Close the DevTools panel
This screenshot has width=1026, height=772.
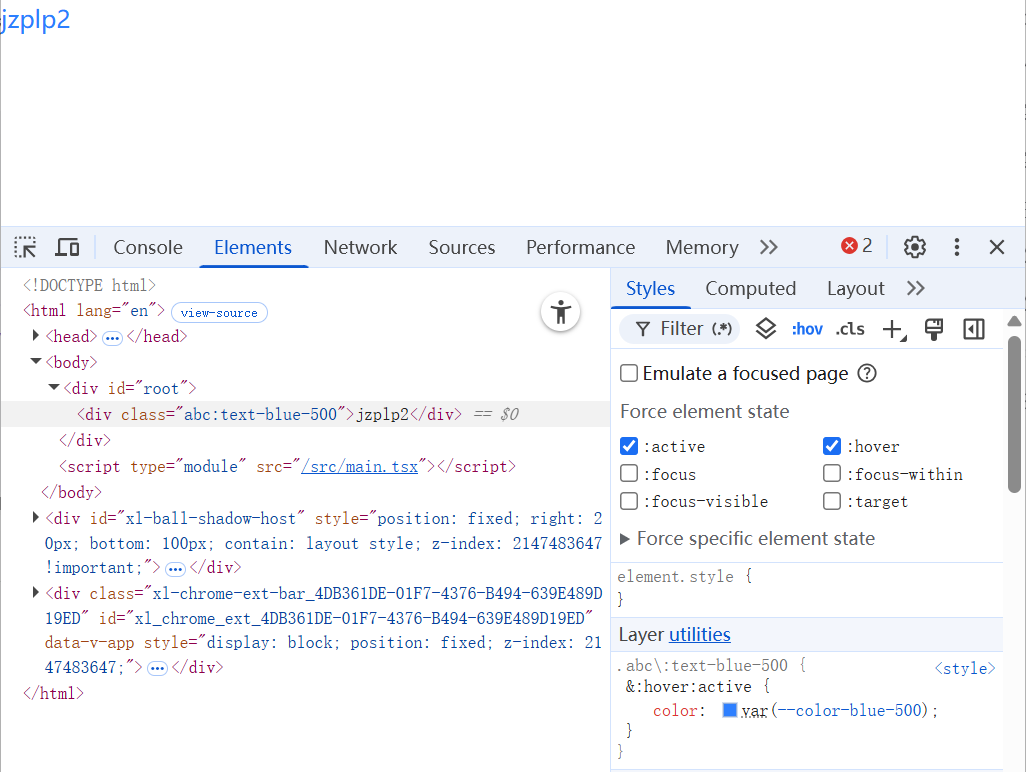pyautogui.click(x=997, y=247)
